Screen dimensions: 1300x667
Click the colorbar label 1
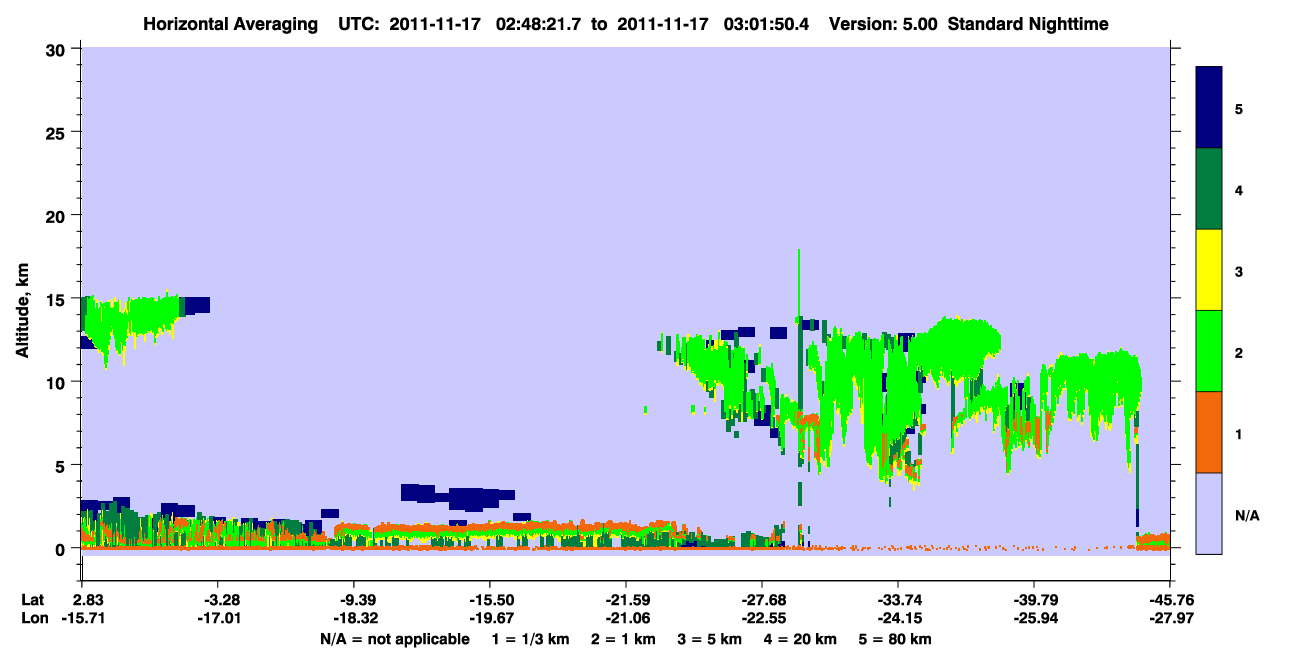tap(1239, 433)
